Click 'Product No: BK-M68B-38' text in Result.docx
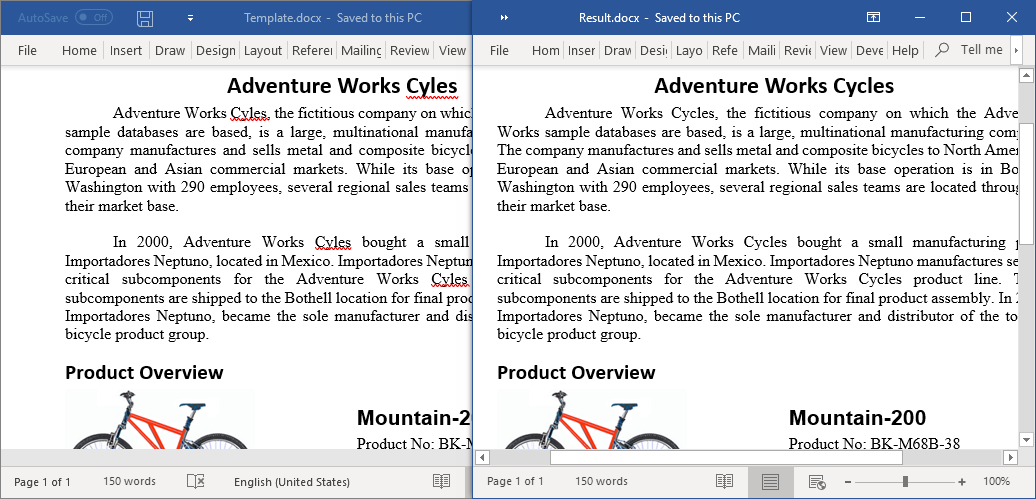Viewport: 1036px width, 499px height. (x=874, y=443)
